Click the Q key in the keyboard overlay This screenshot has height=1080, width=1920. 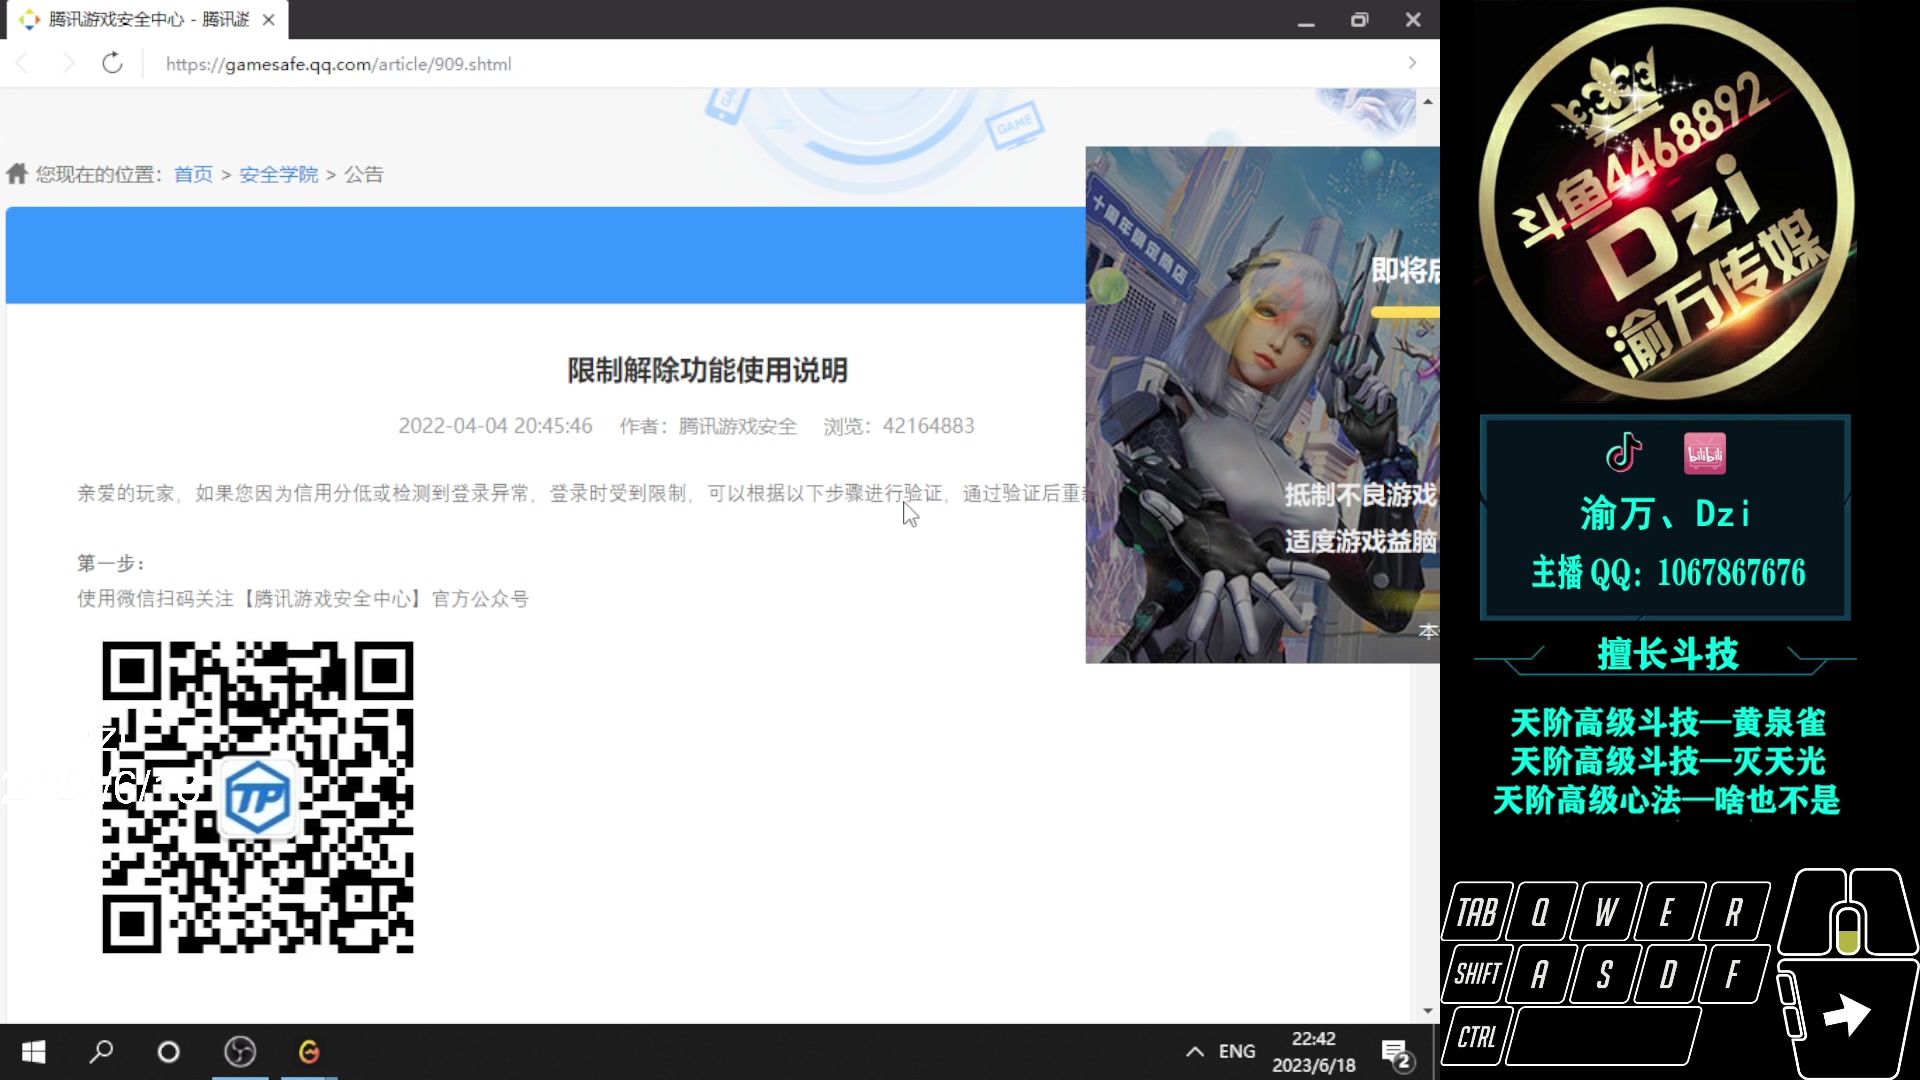[1541, 912]
